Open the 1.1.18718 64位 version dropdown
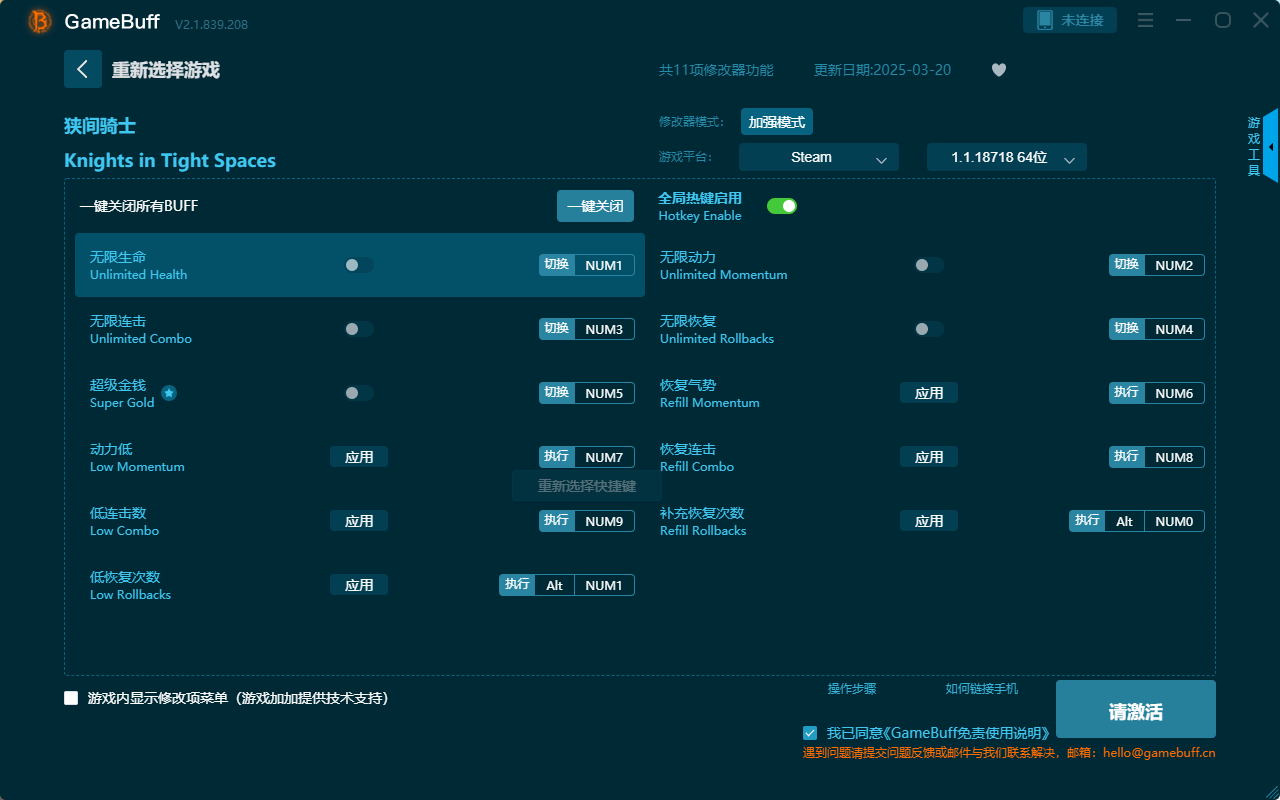The image size is (1280, 800). (1006, 157)
